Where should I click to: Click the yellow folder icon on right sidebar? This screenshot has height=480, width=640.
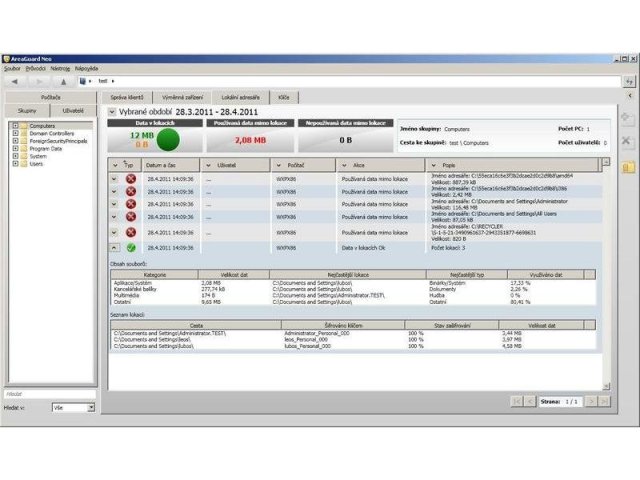[627, 167]
